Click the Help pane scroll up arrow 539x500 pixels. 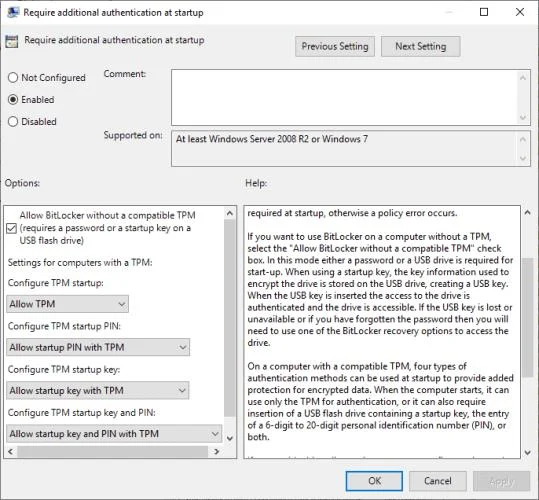(528, 213)
